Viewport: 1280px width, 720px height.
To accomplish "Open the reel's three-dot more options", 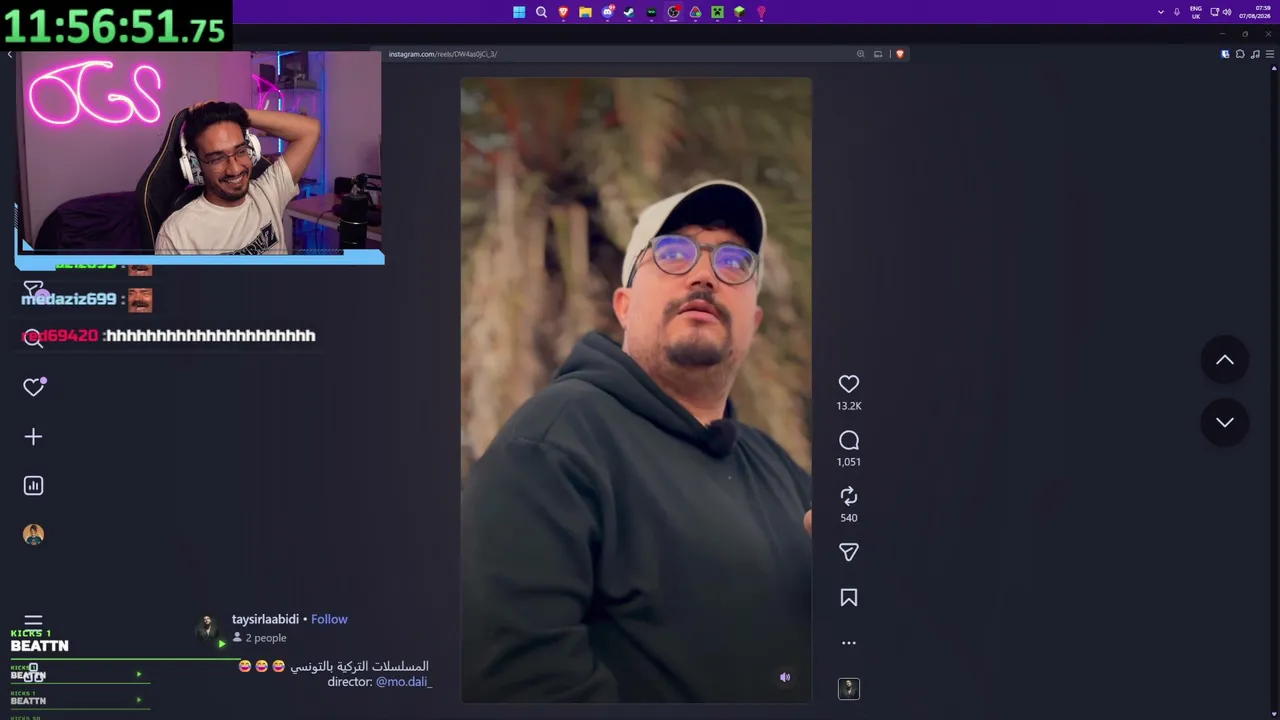I will click(849, 643).
